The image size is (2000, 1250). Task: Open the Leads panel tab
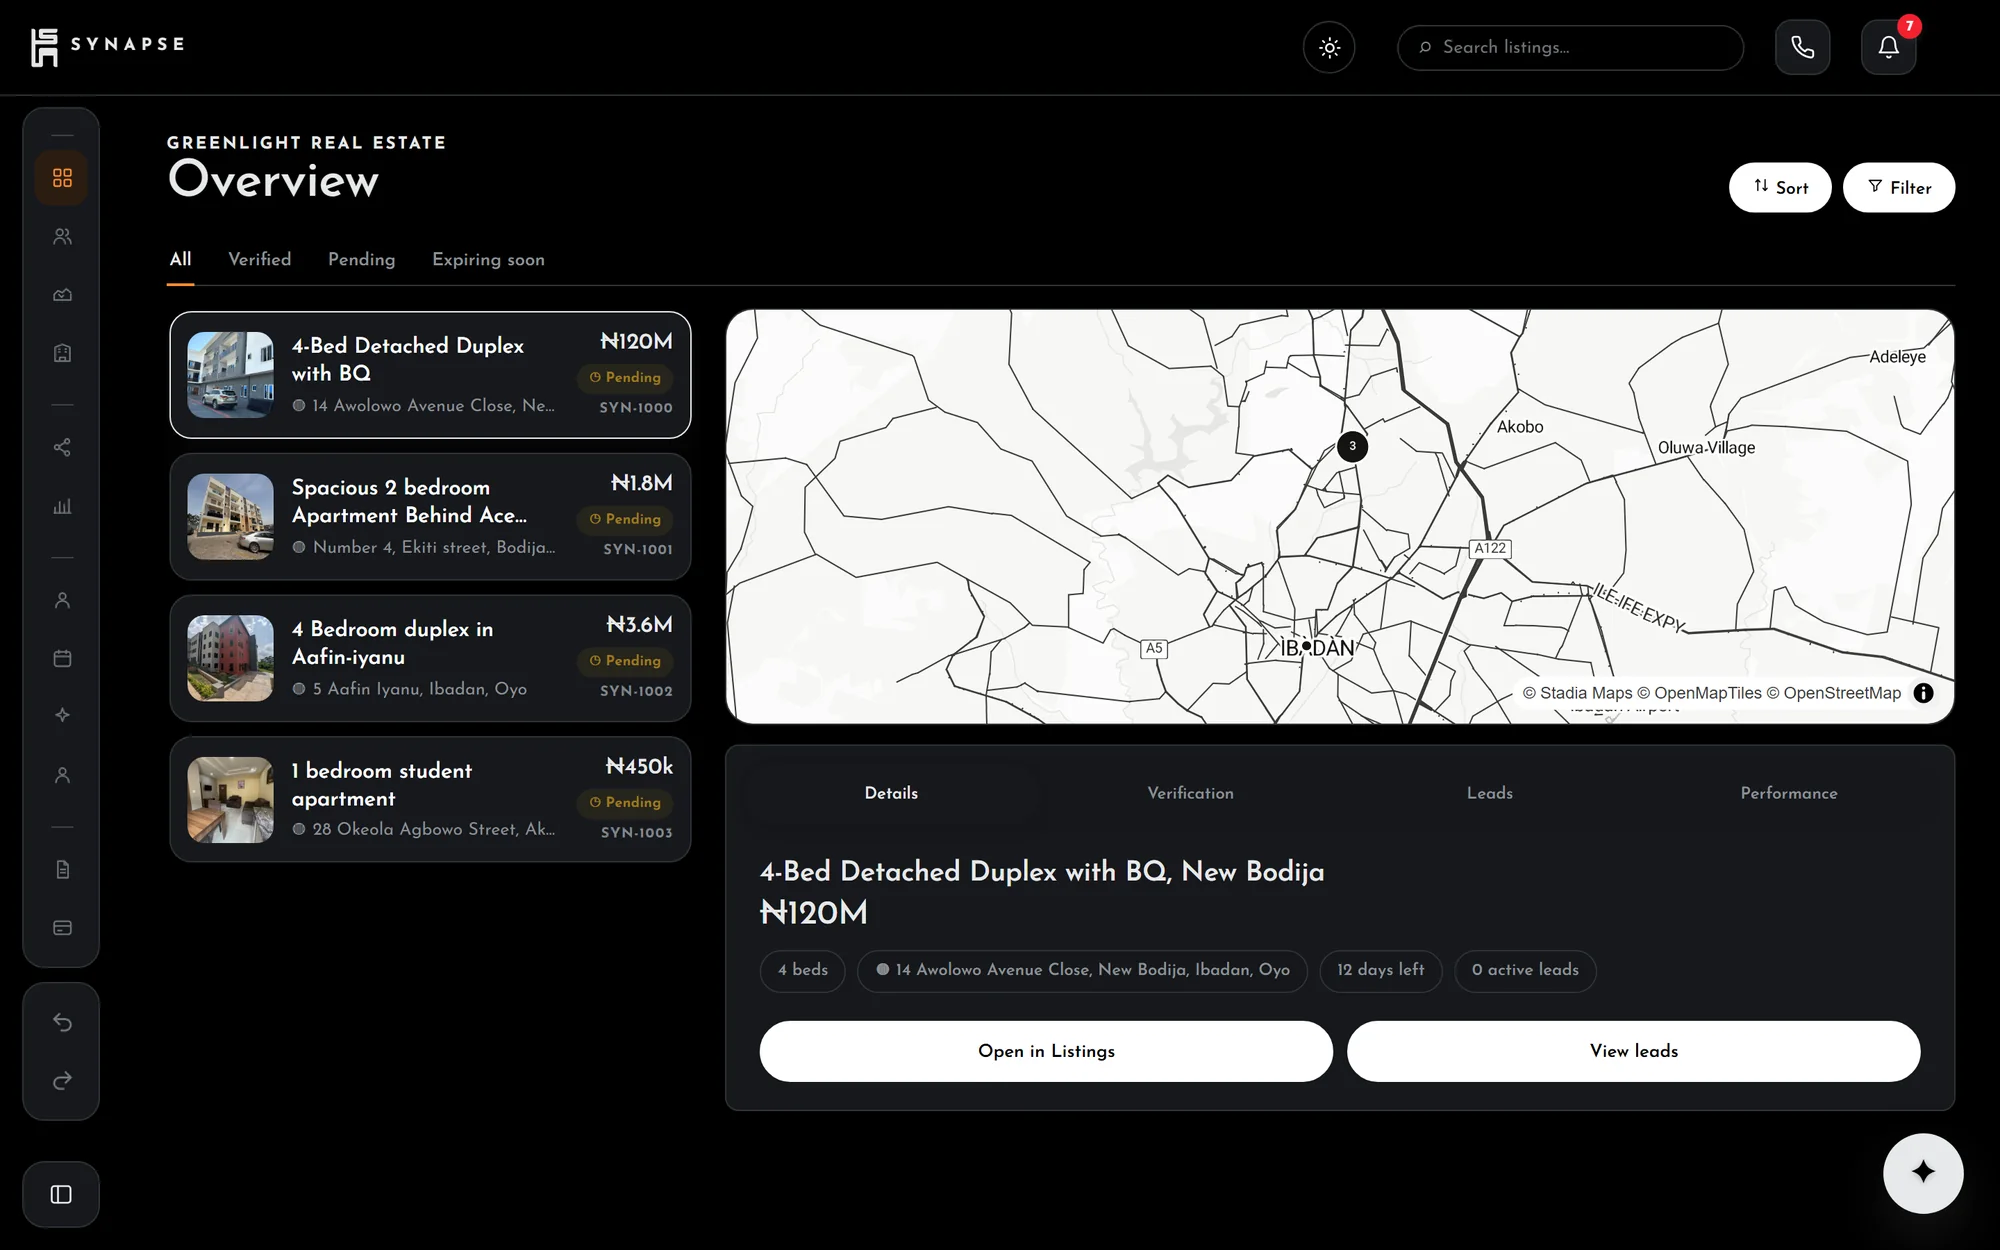(1490, 793)
